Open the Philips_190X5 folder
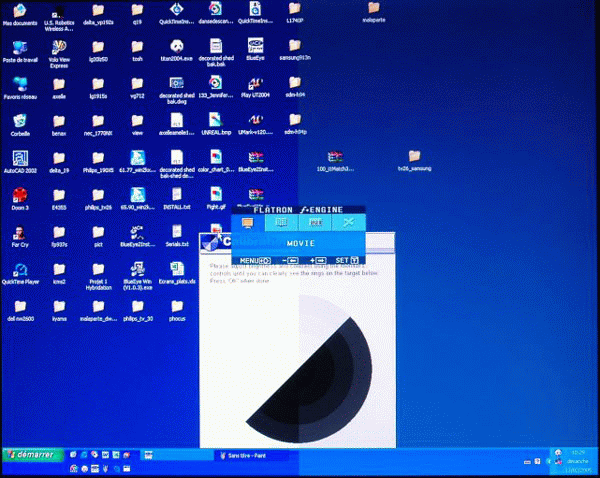 point(98,163)
